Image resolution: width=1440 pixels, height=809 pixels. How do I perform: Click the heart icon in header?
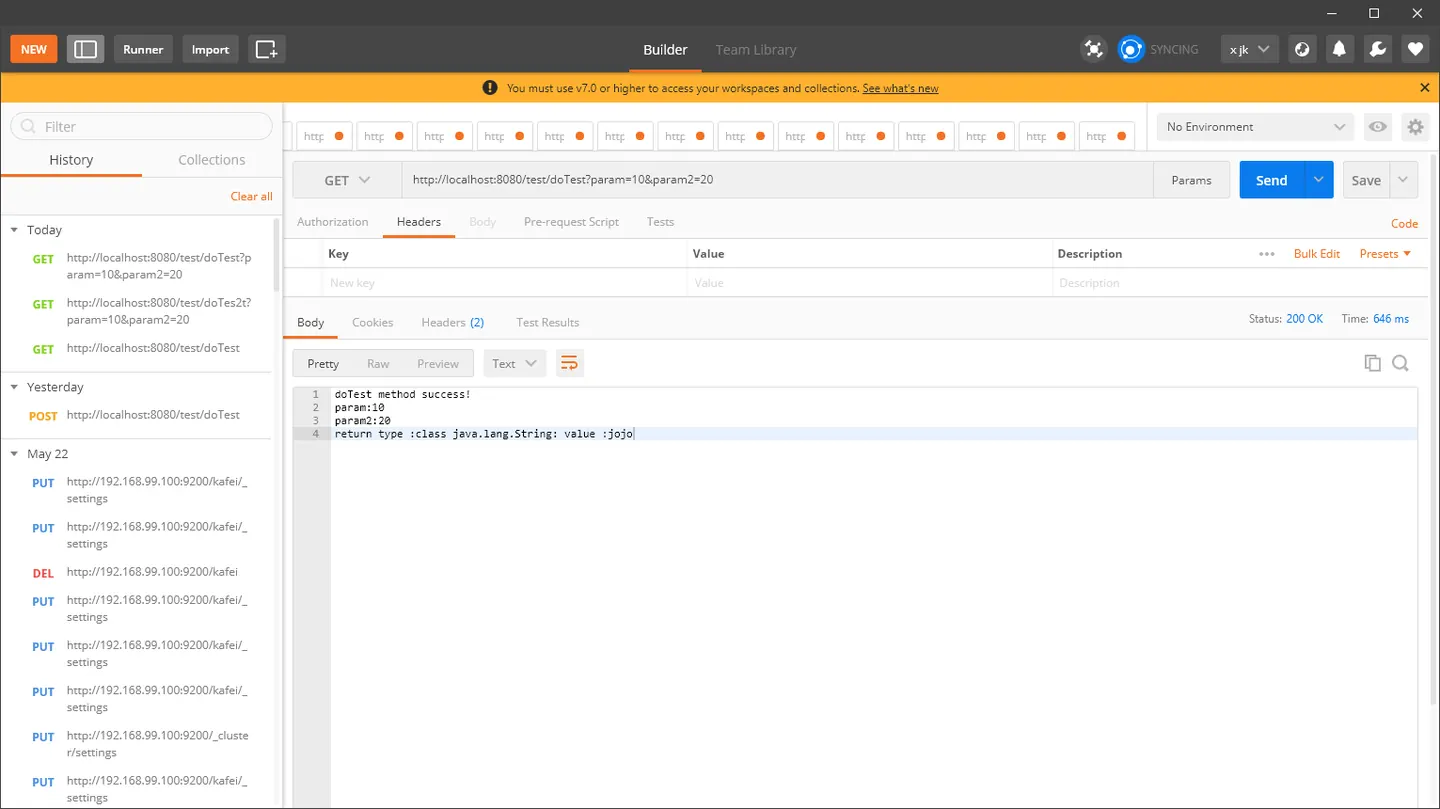[1414, 49]
